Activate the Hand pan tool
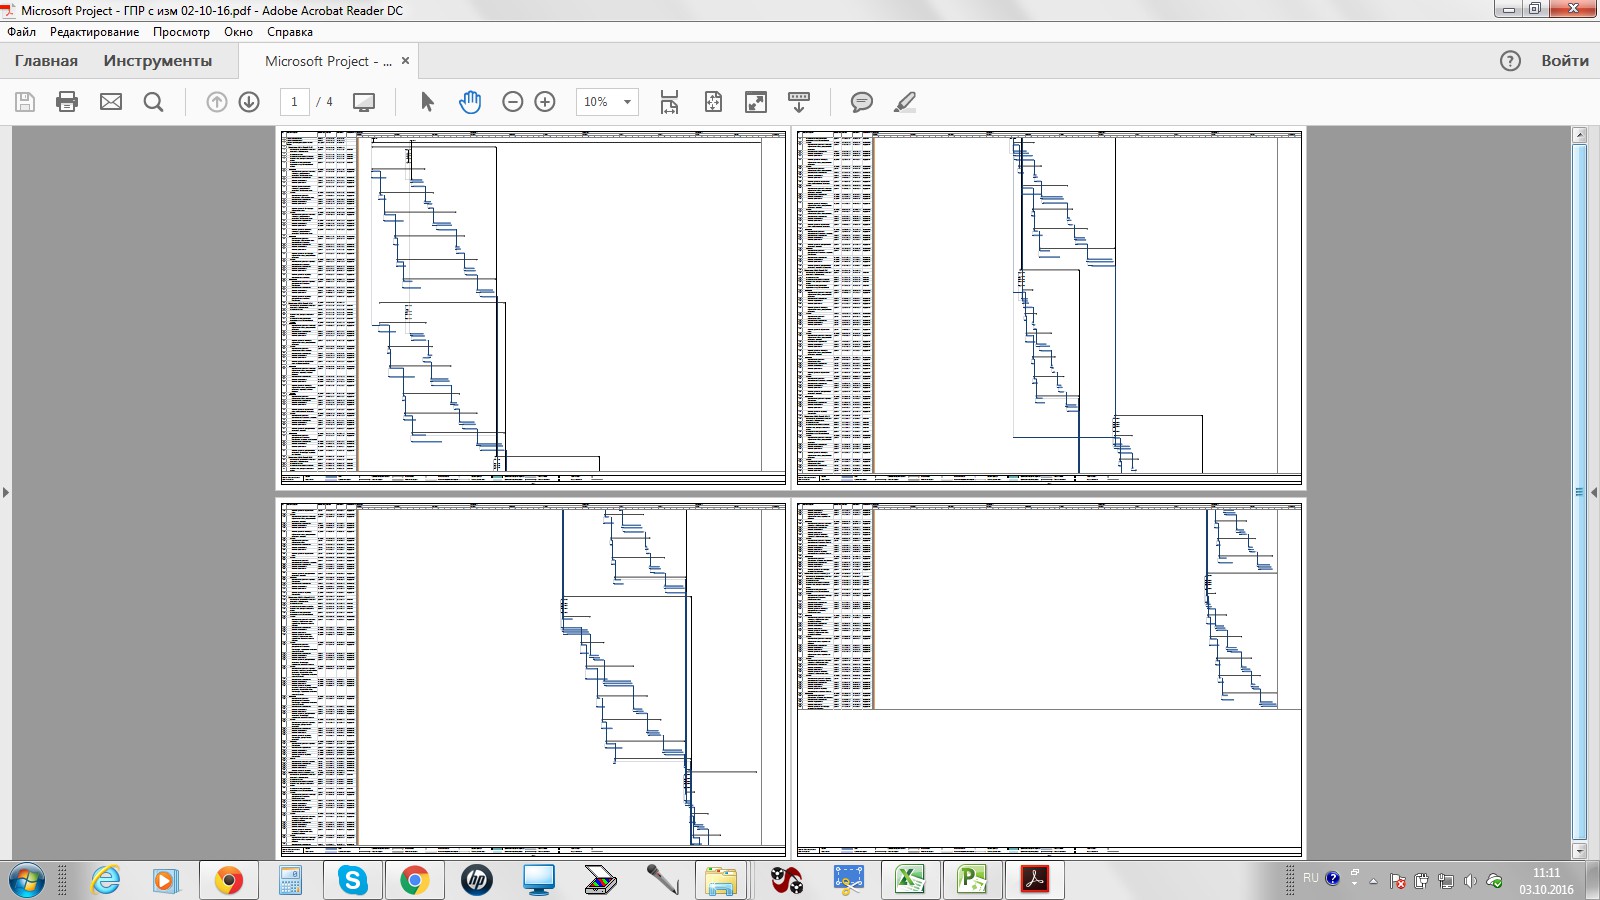Screen dimensions: 1600x900 tap(469, 102)
